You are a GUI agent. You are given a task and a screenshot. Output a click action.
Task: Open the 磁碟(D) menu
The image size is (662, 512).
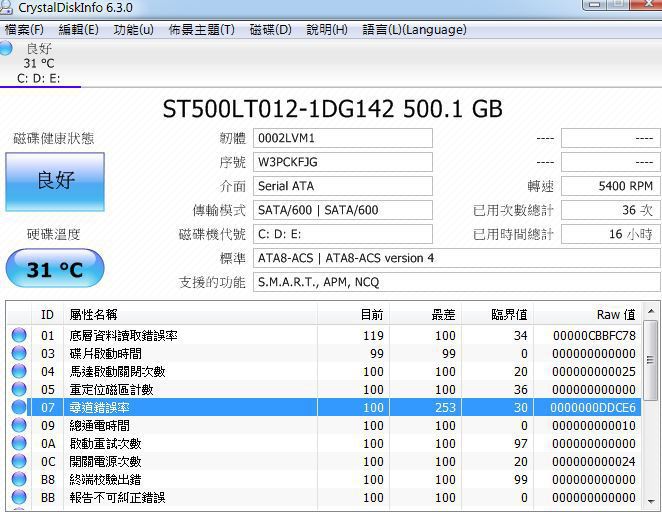coord(271,30)
